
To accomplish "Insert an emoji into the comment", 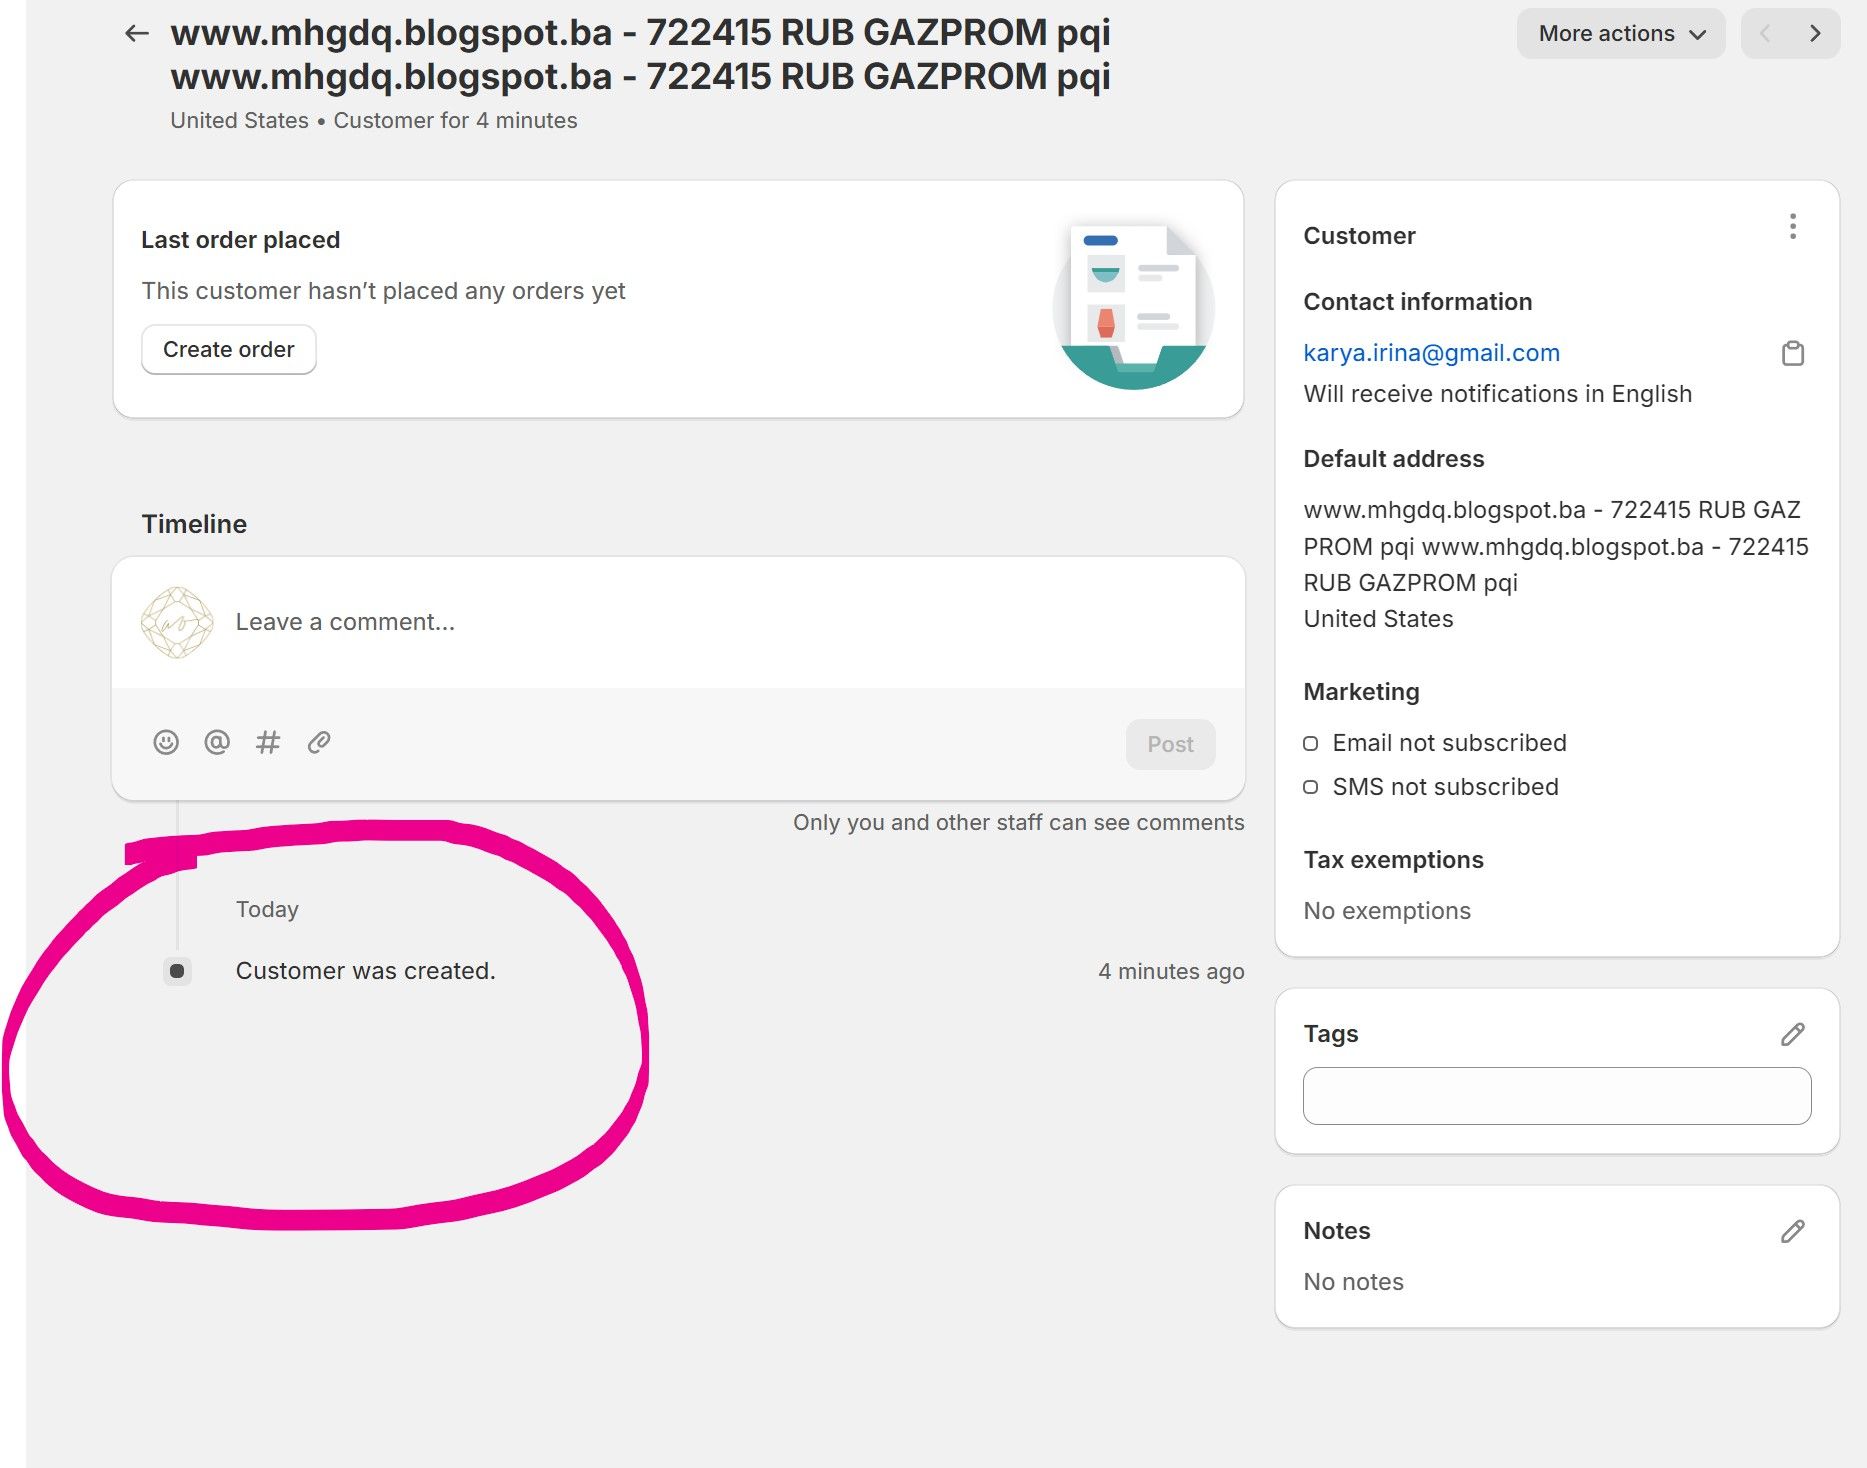I will point(166,742).
